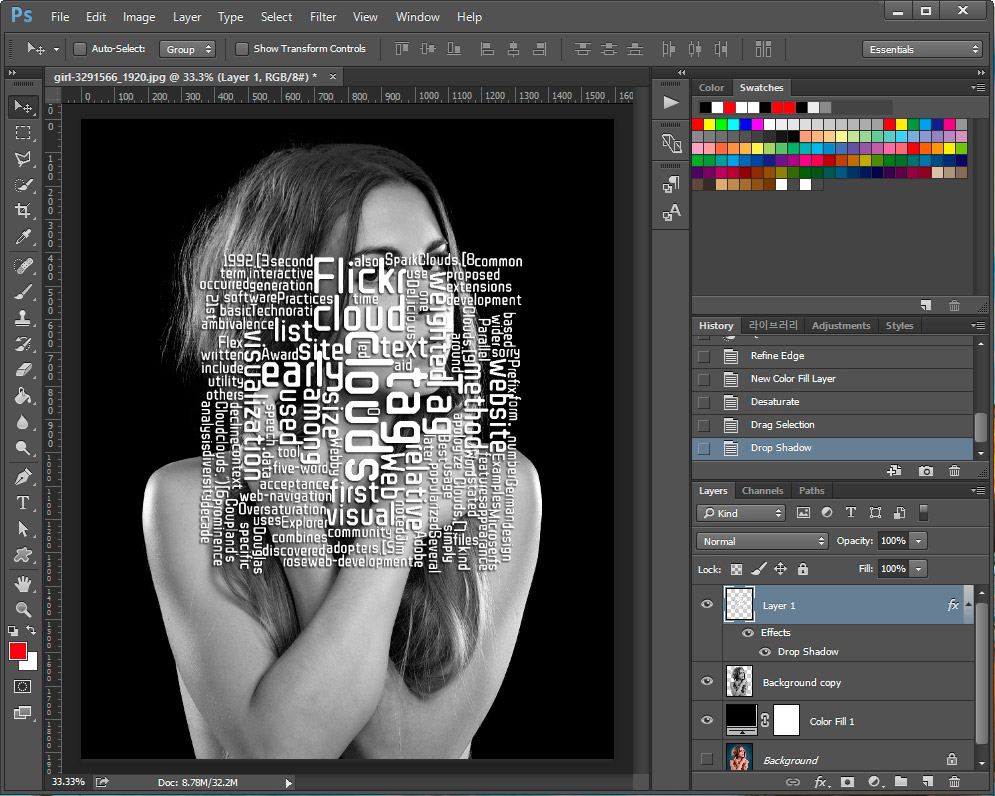The height and width of the screenshot is (796, 995).
Task: Select the Crop tool
Action: (x=23, y=211)
